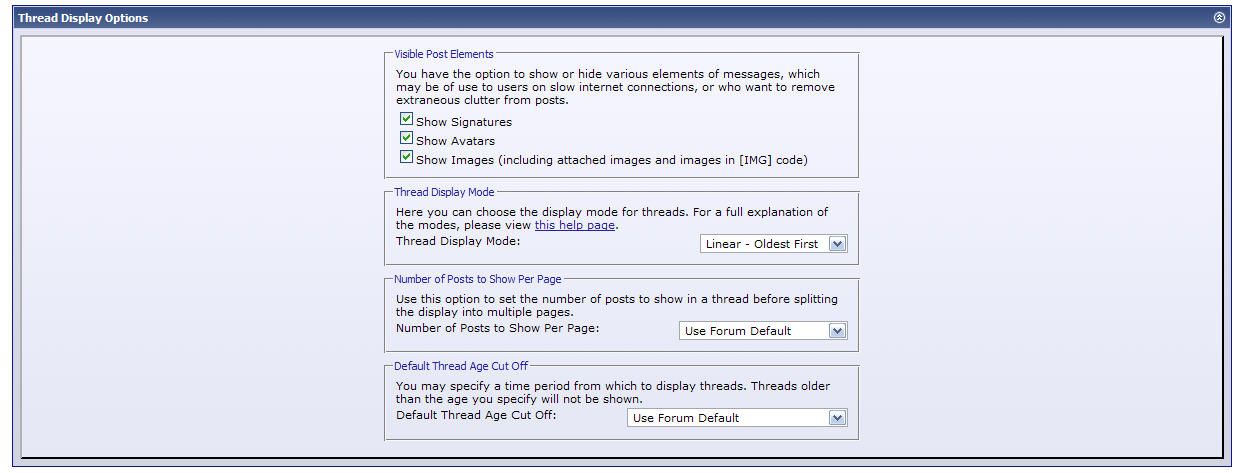Click the Show Signatures label text
Screen dimensions: 1233x473
[464, 122]
